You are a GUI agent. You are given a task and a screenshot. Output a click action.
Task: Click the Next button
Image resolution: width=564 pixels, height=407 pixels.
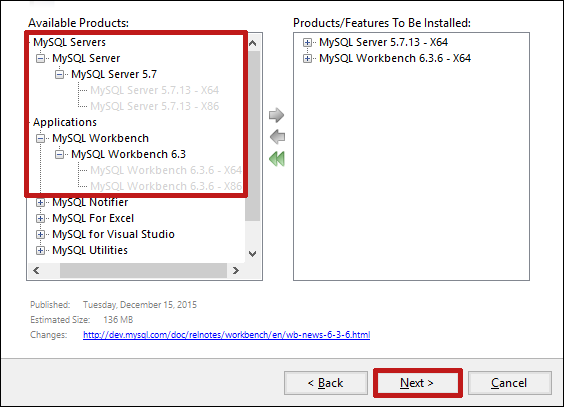pos(417,383)
